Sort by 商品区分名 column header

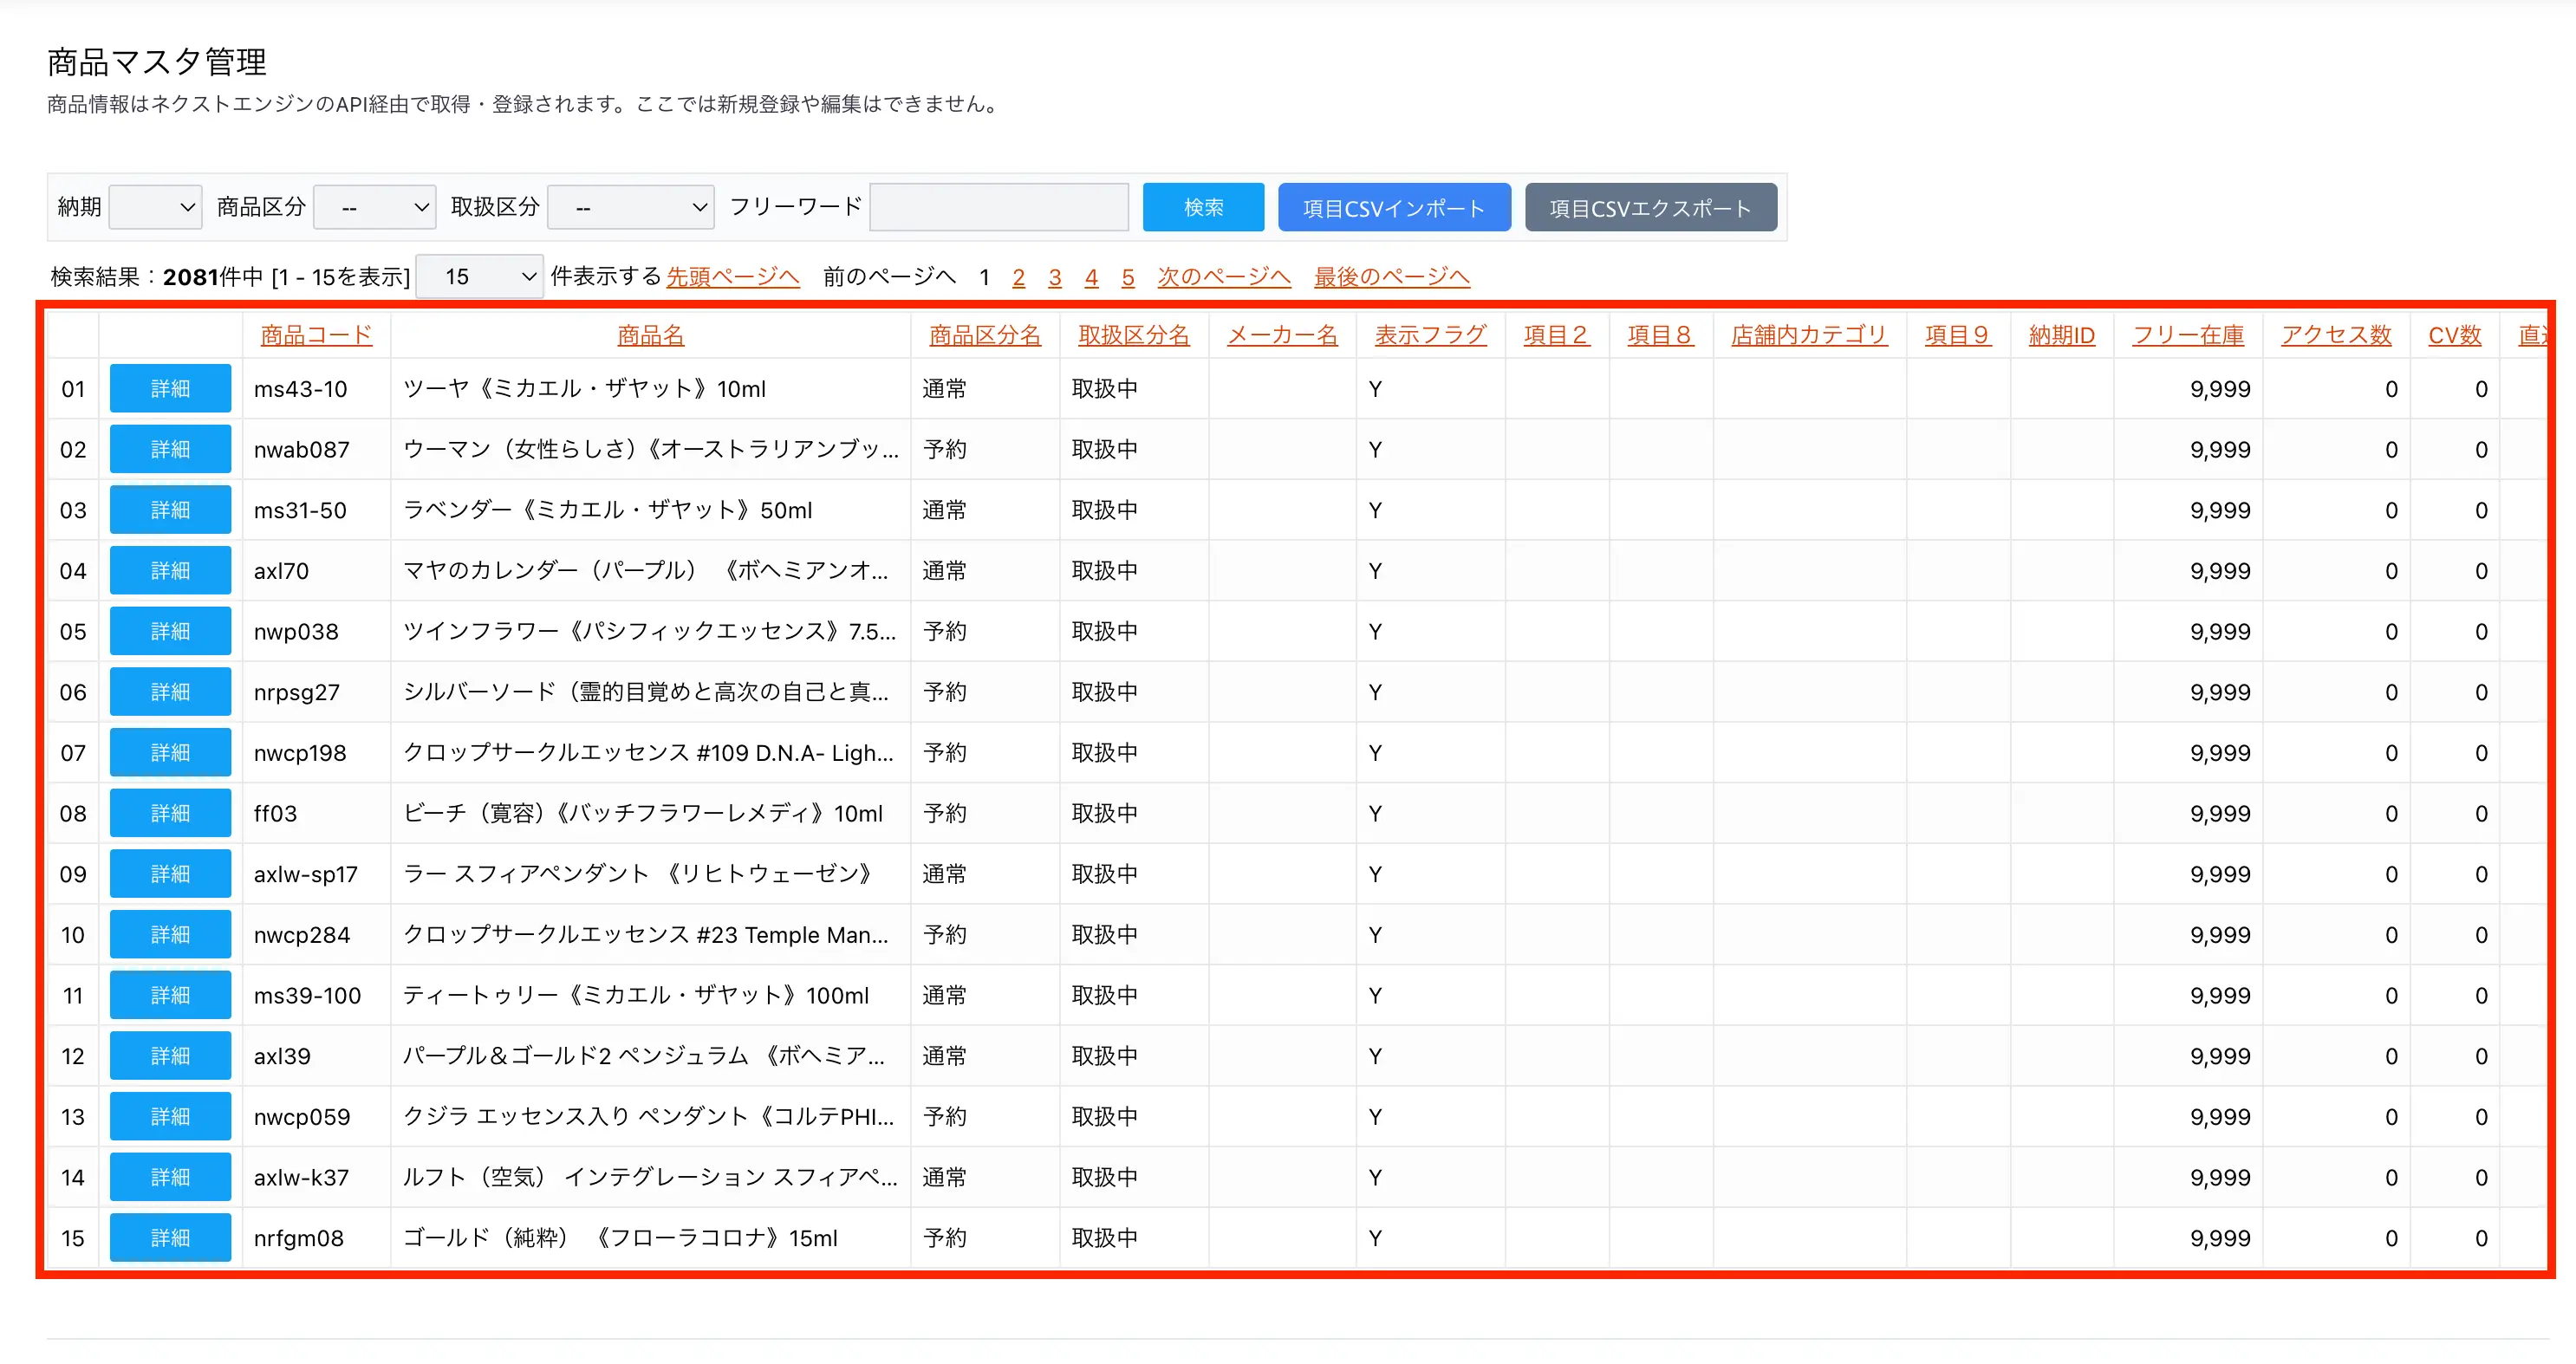point(985,335)
